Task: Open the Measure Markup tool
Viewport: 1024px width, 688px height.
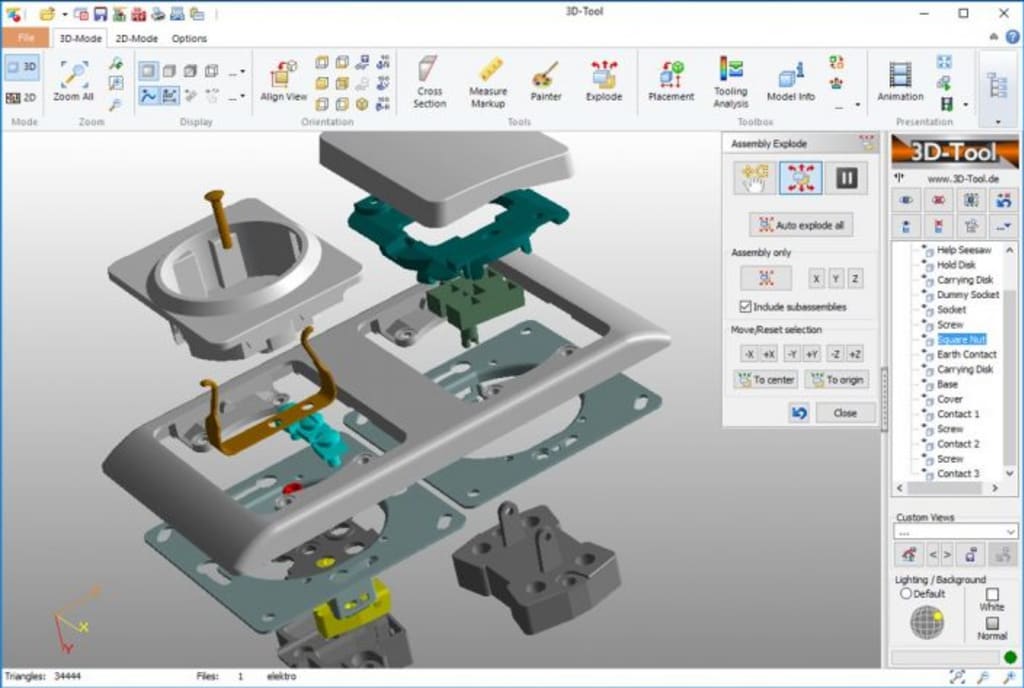Action: click(489, 82)
